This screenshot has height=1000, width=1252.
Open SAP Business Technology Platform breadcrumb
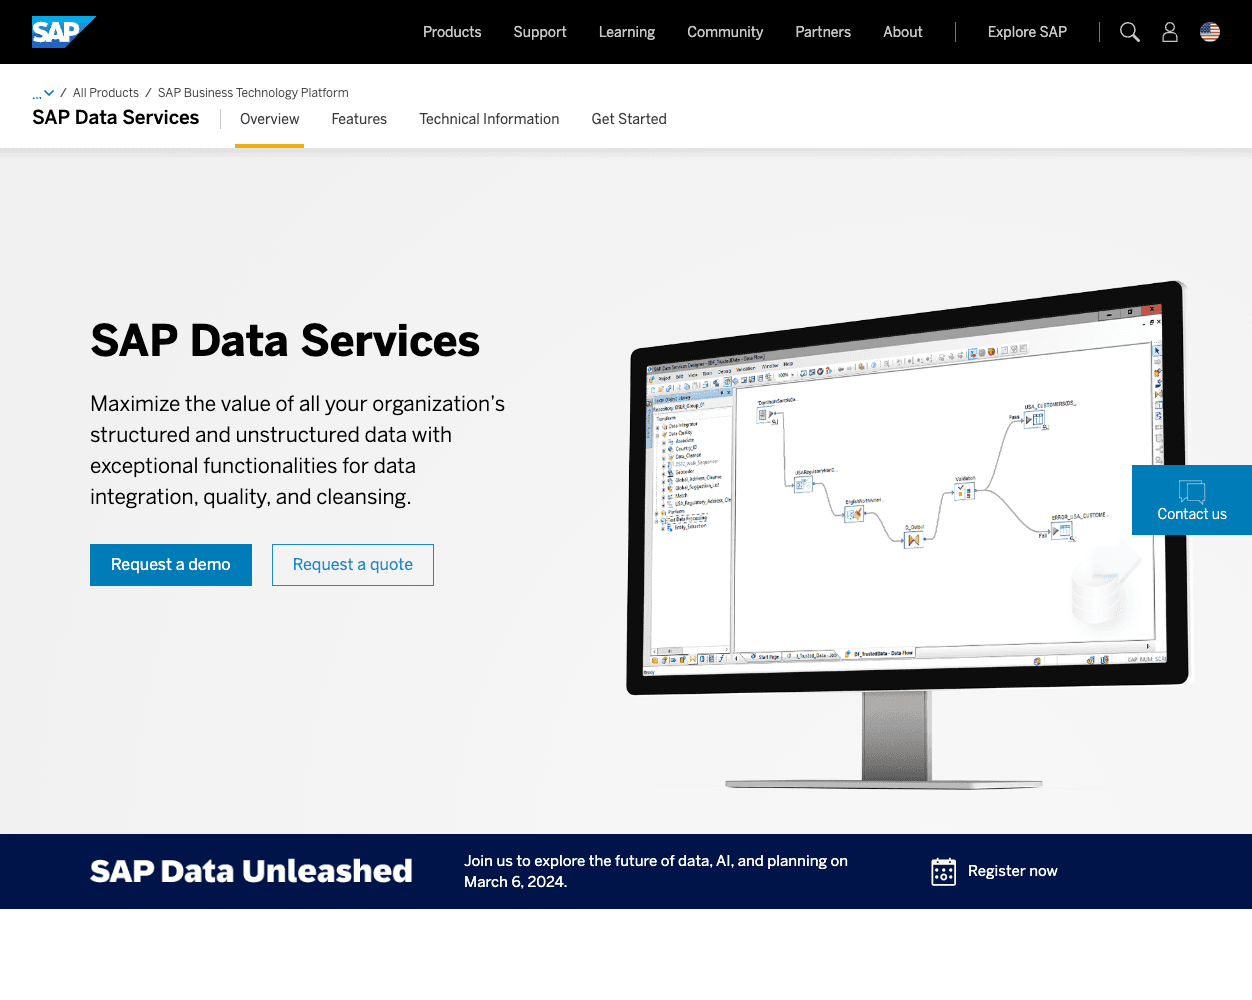(x=253, y=93)
